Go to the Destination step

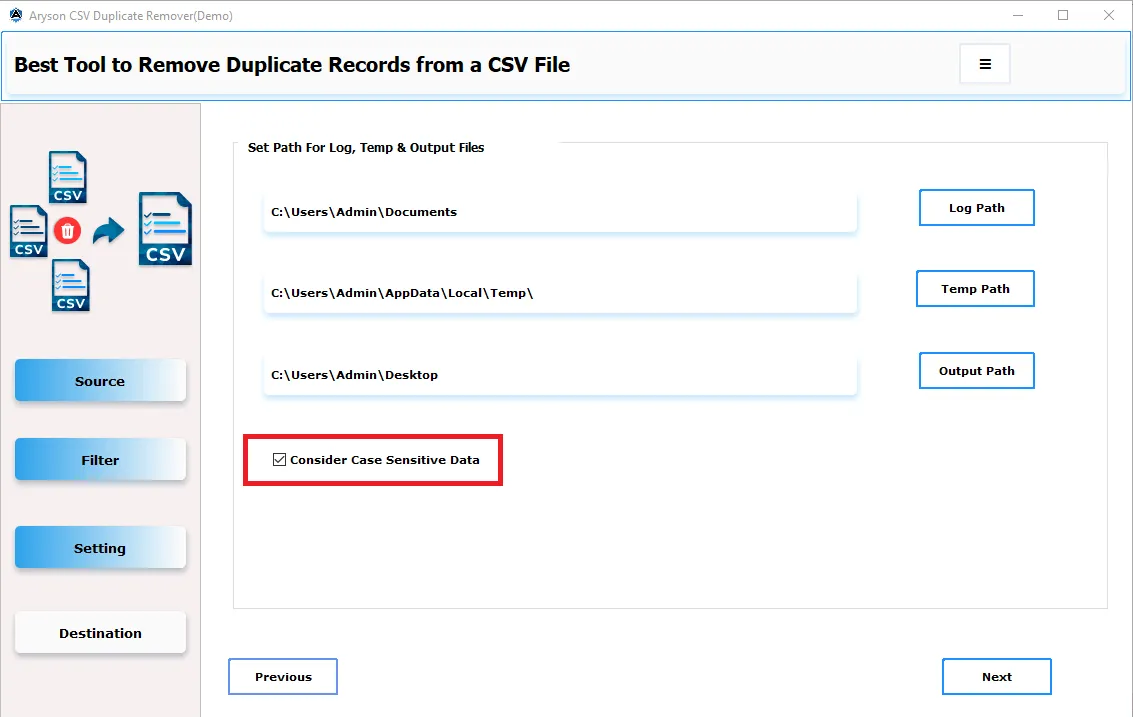[x=100, y=633]
